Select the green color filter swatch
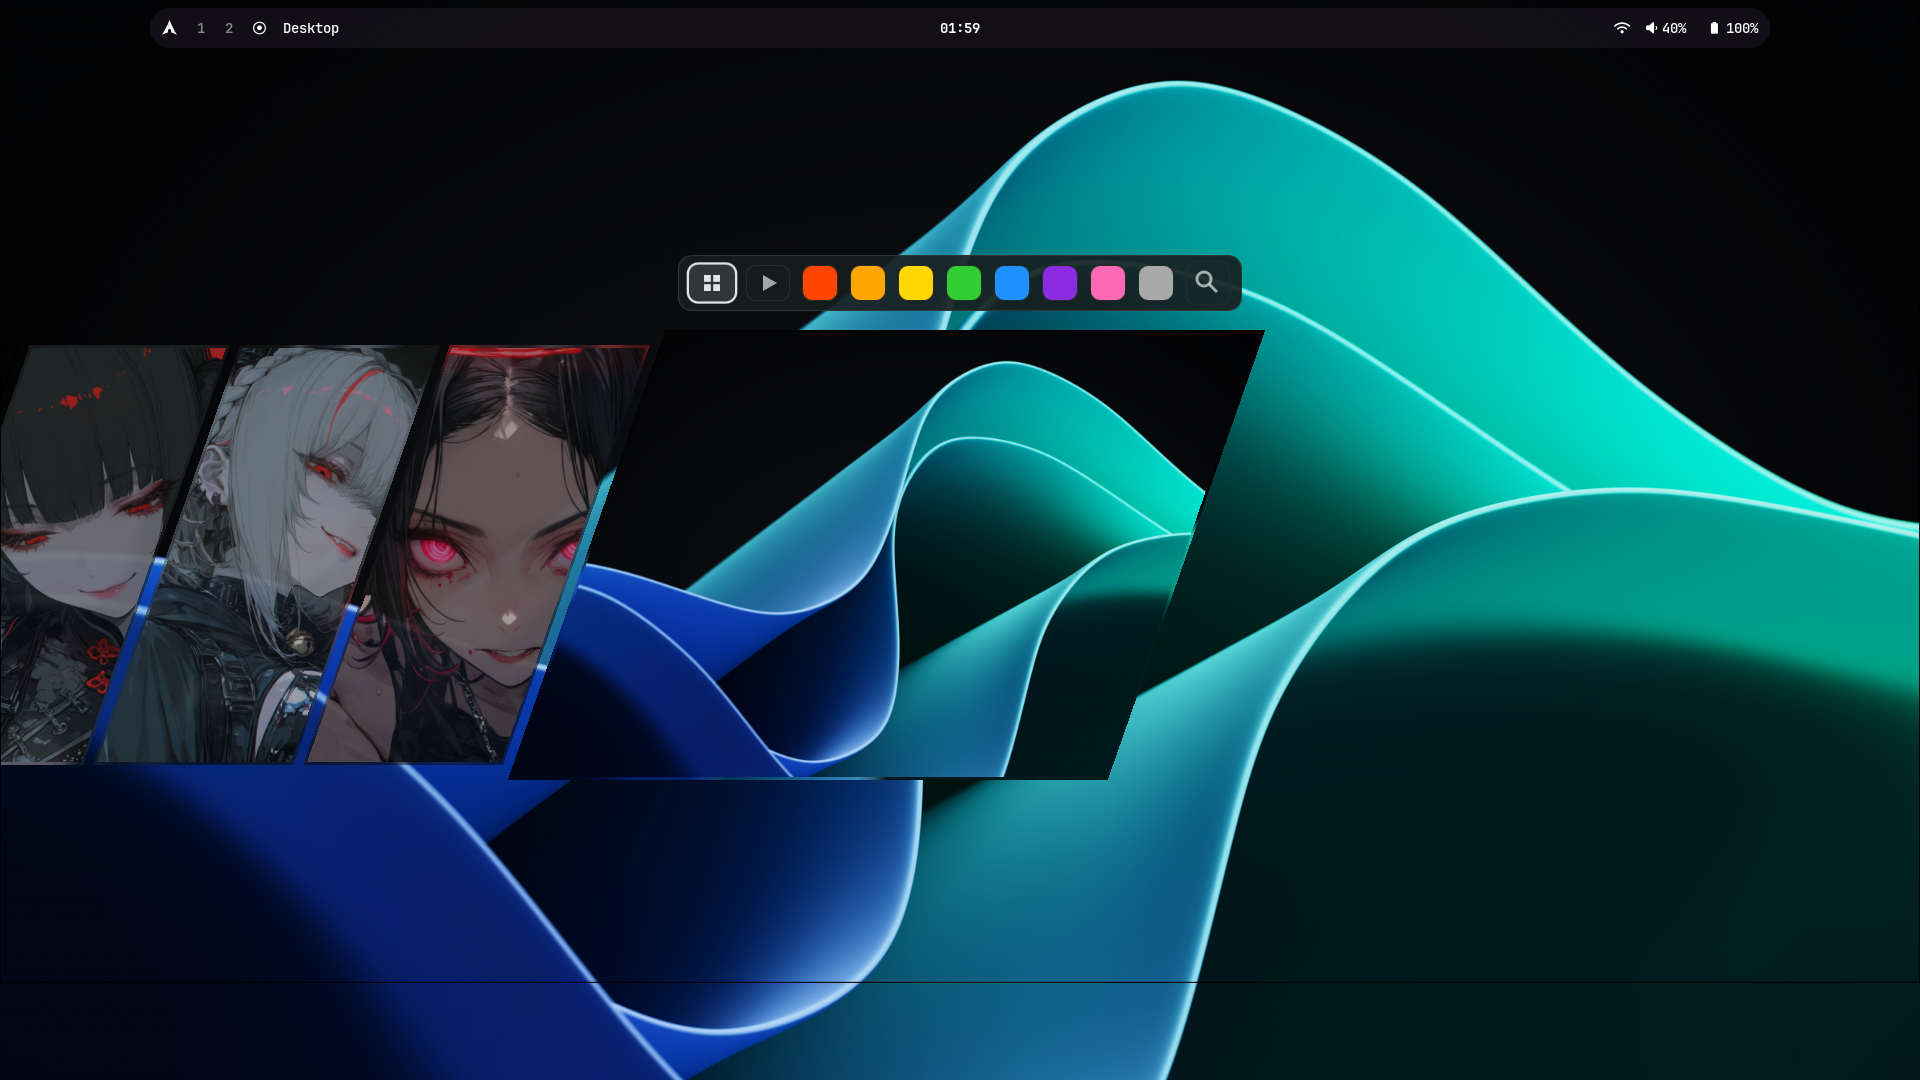 tap(964, 283)
